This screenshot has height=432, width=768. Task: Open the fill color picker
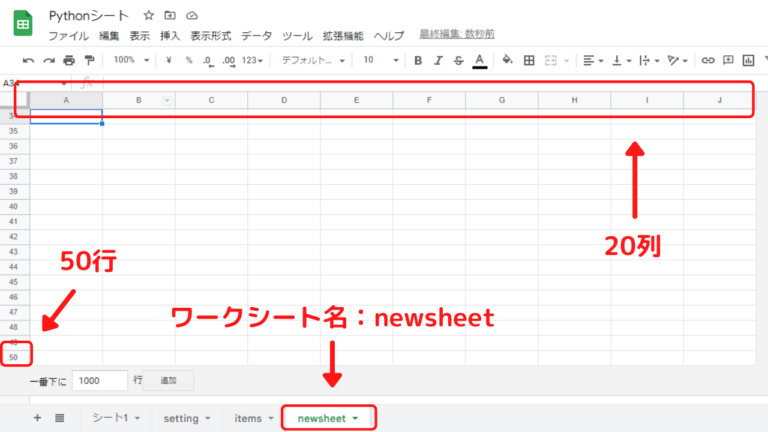[507, 60]
